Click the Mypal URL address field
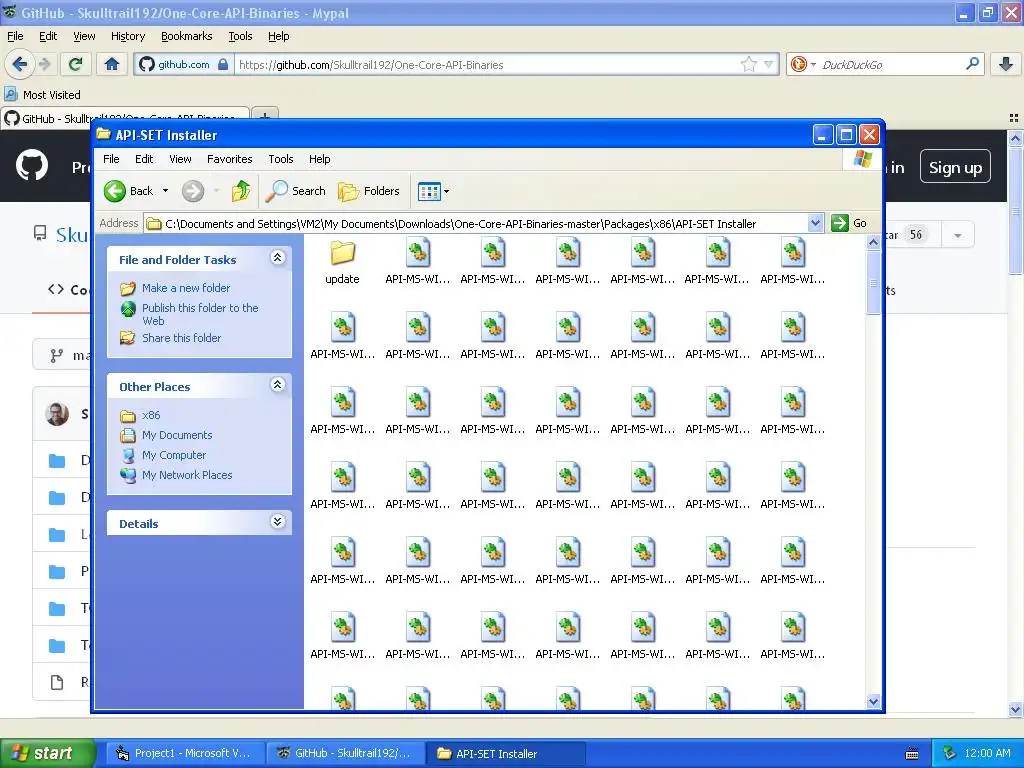This screenshot has width=1024, height=768. [487, 65]
